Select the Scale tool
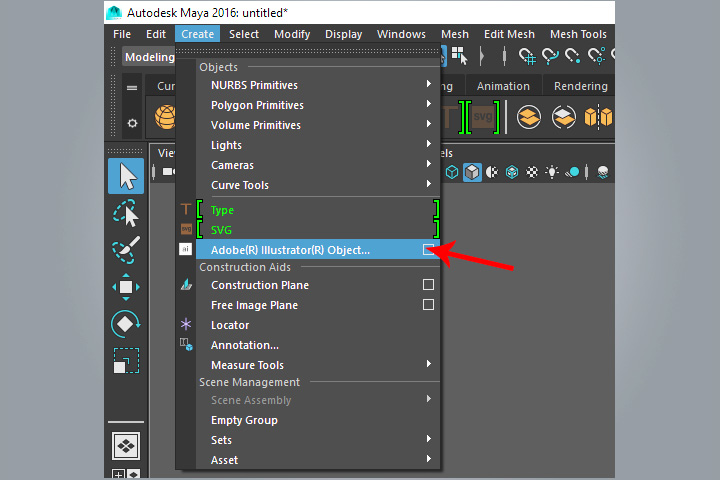Screen dimensions: 720x480 click(x=126, y=360)
